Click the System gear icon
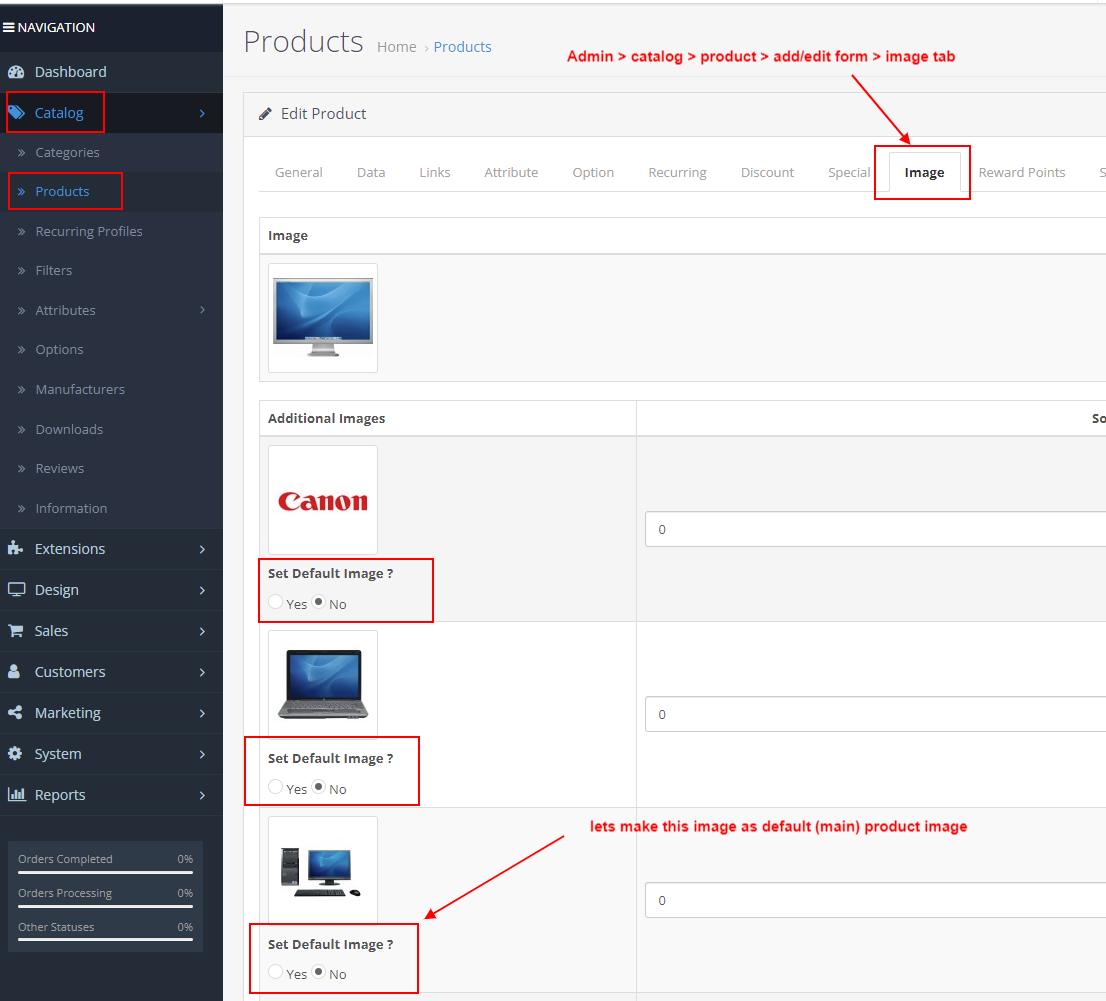This screenshot has width=1106, height=1001. pos(15,754)
